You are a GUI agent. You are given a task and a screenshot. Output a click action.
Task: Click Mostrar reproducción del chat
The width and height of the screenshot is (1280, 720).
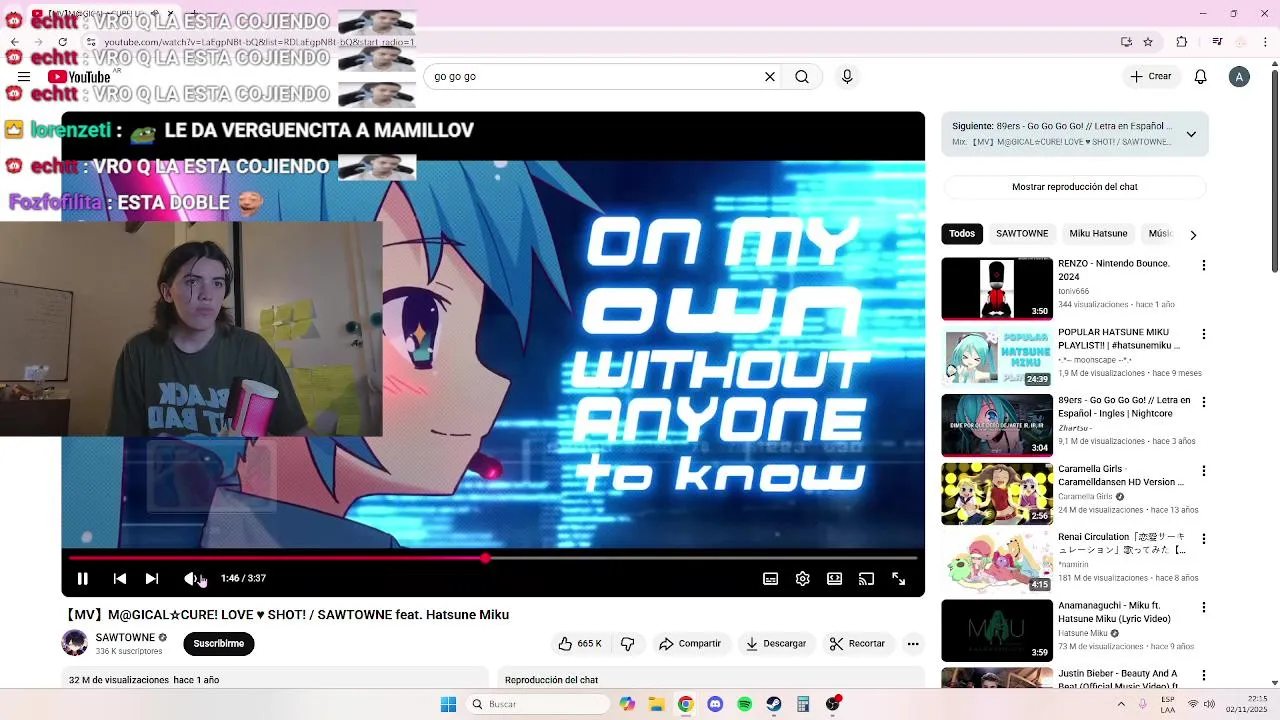pos(1074,186)
